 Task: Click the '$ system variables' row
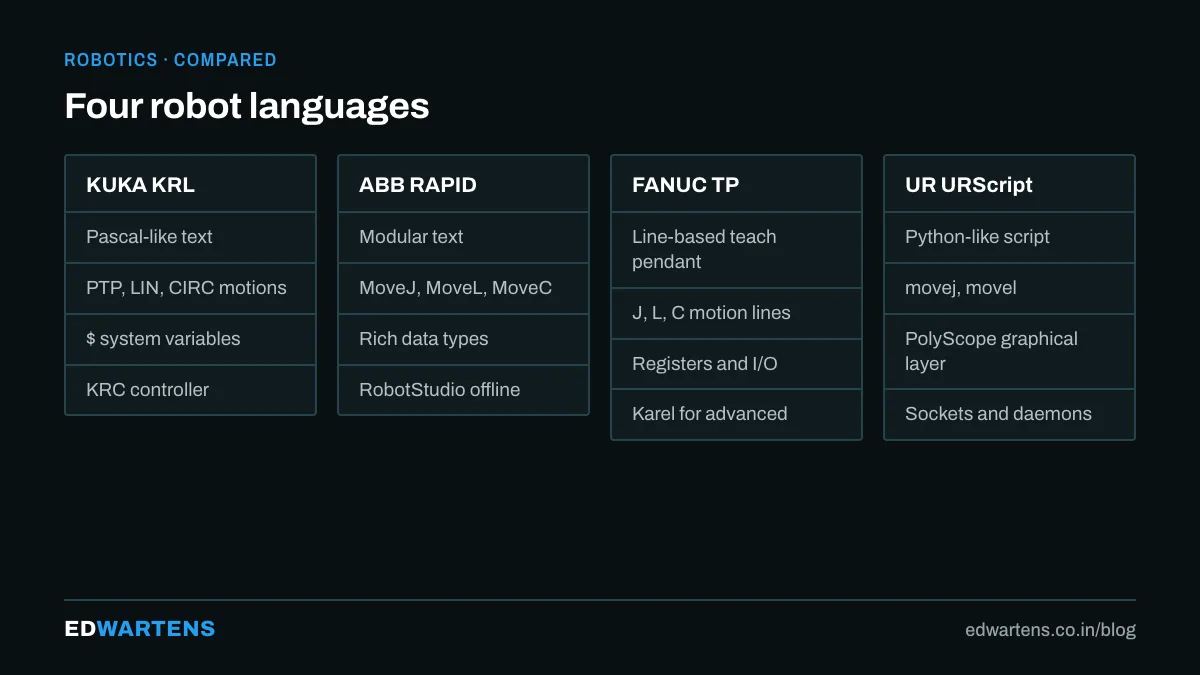click(190, 339)
